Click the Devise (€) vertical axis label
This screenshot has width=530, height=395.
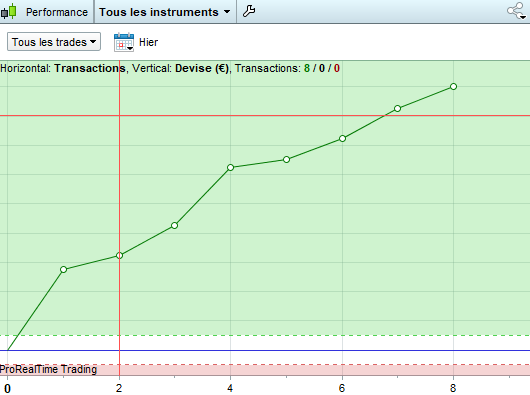tap(202, 68)
